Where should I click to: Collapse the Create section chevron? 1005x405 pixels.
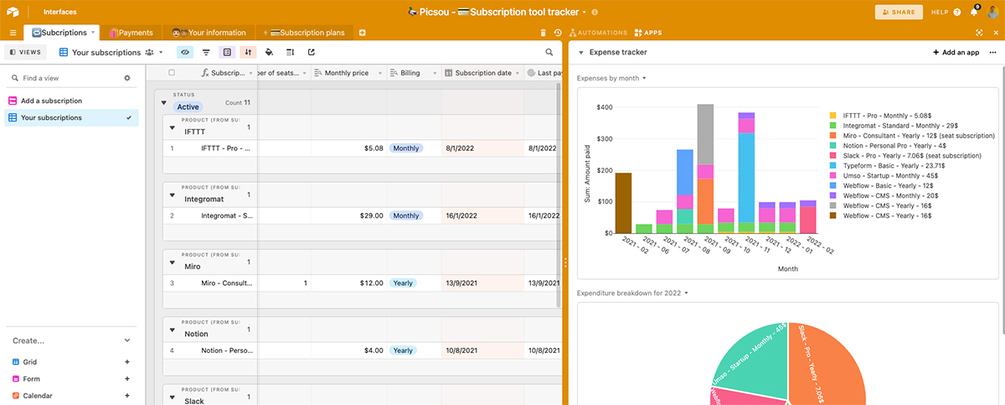(127, 341)
